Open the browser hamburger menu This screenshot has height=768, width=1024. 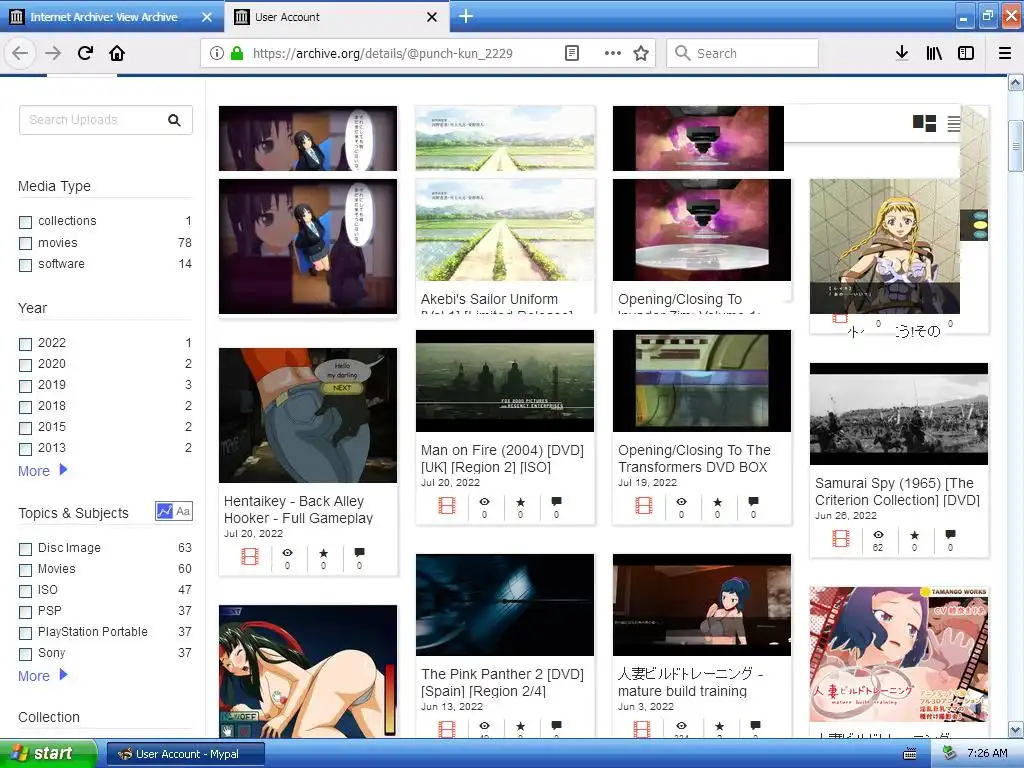pyautogui.click(x=1005, y=53)
